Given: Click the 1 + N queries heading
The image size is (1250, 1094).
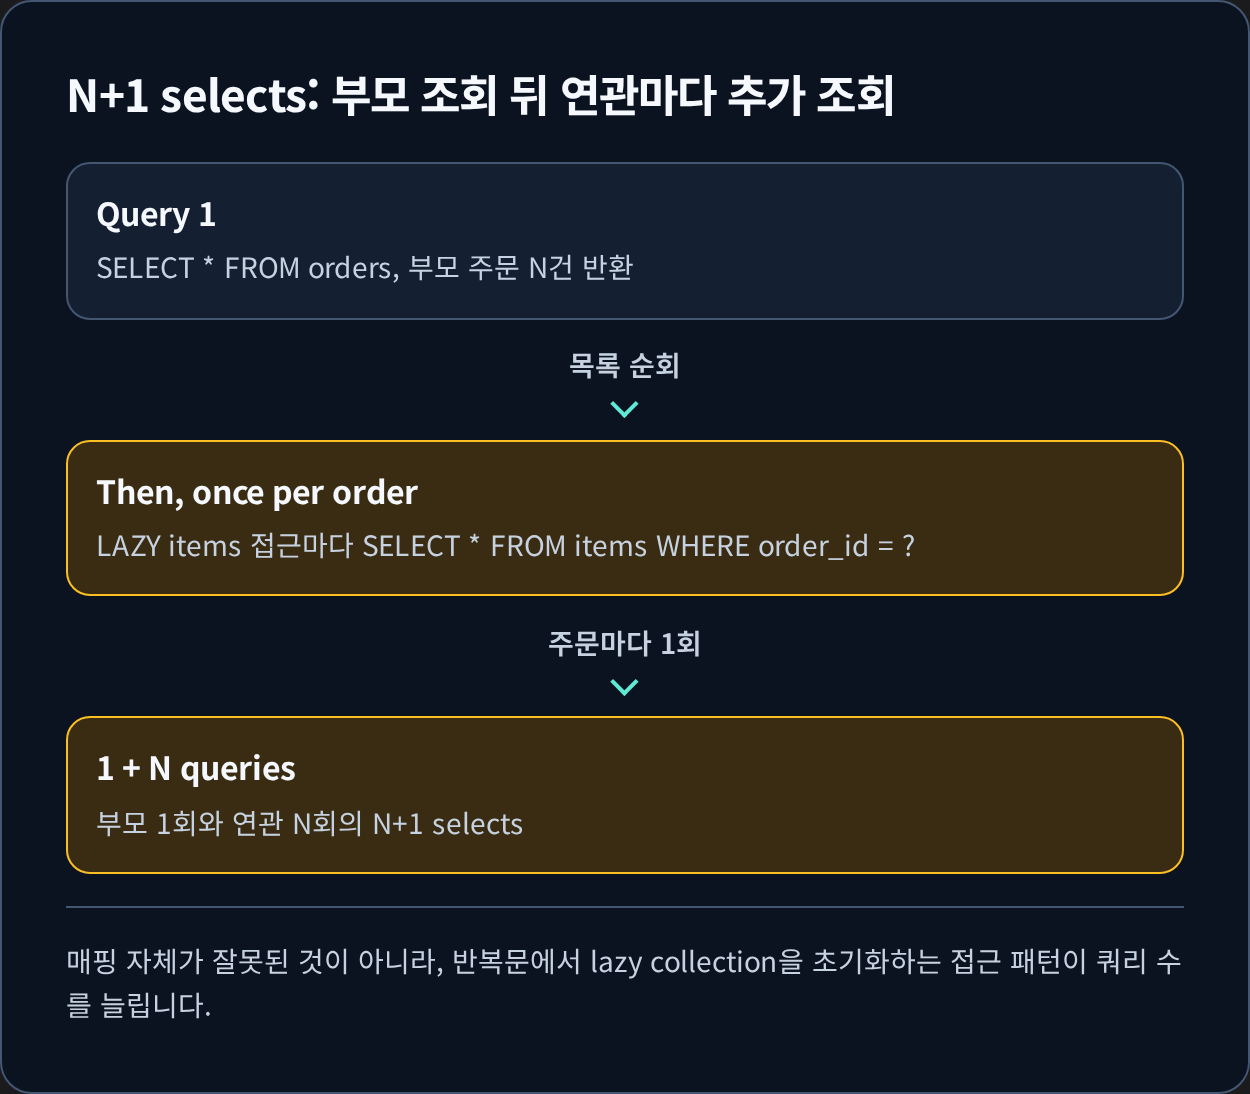Looking at the screenshot, I should [x=196, y=769].
